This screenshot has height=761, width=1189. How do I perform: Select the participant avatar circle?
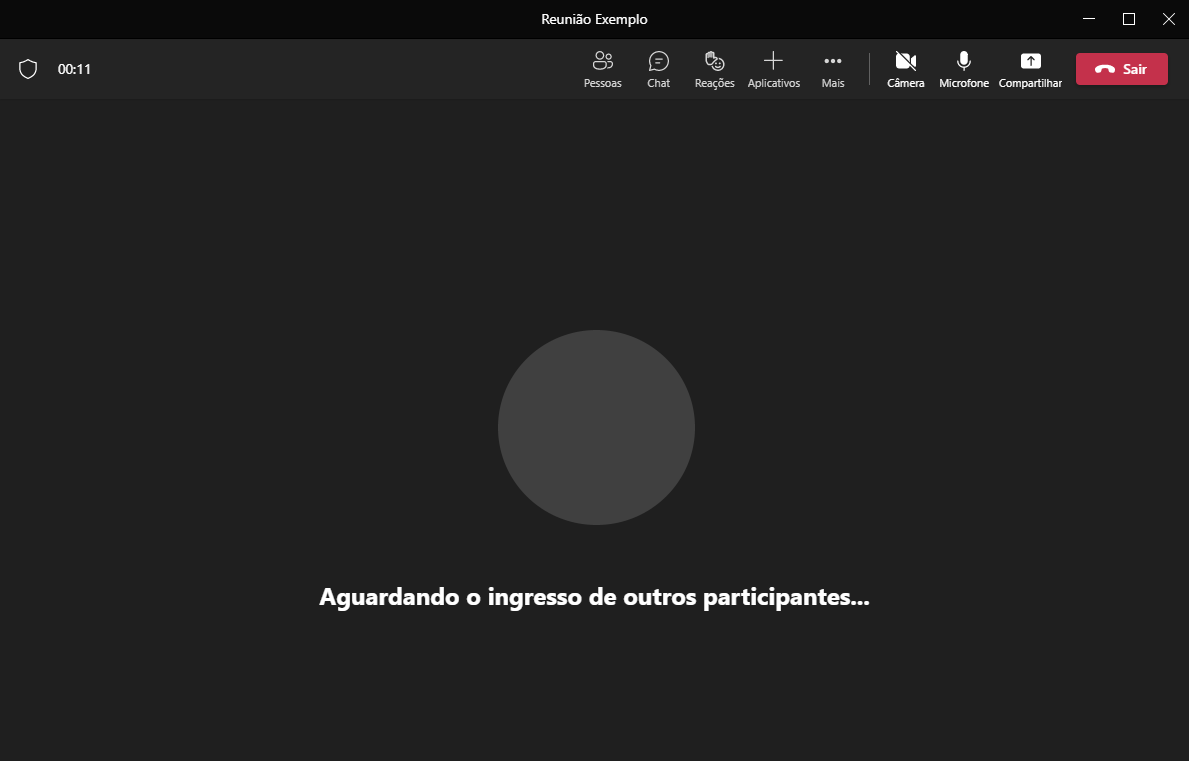596,427
